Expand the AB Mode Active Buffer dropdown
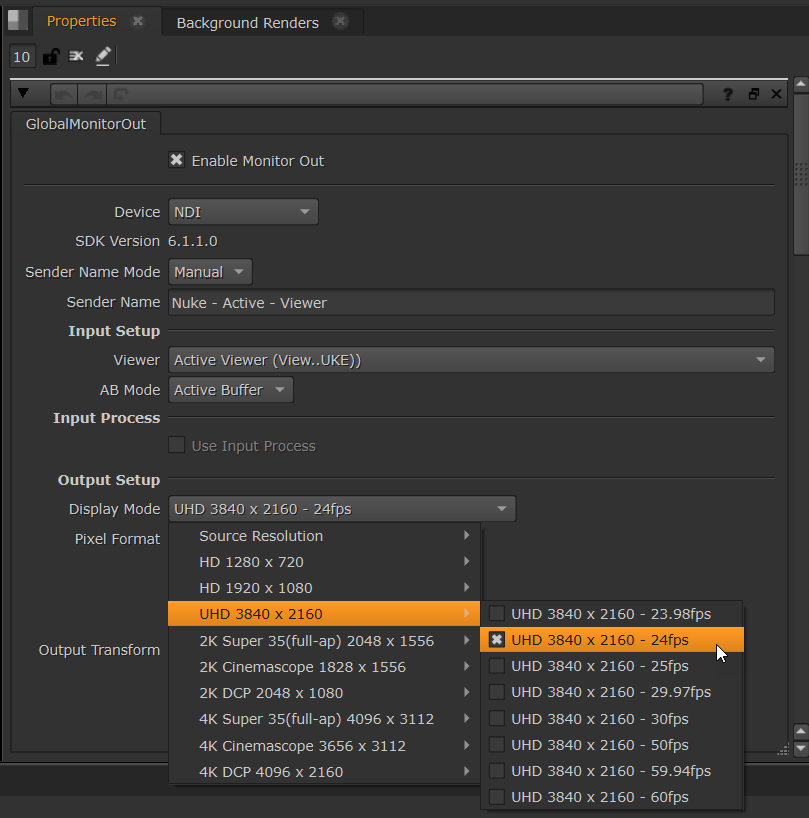The width and height of the screenshot is (809, 818). 231,390
